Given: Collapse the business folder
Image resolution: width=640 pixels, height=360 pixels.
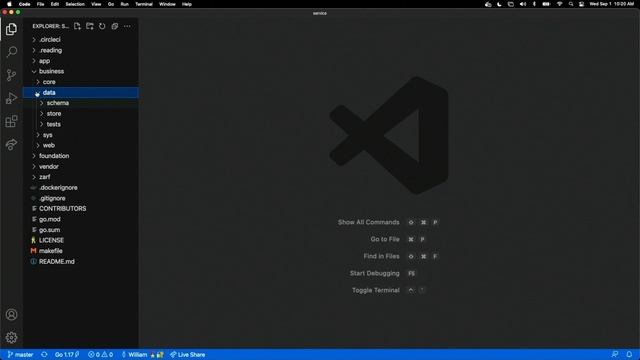Looking at the screenshot, I should [x=81, y=71].
